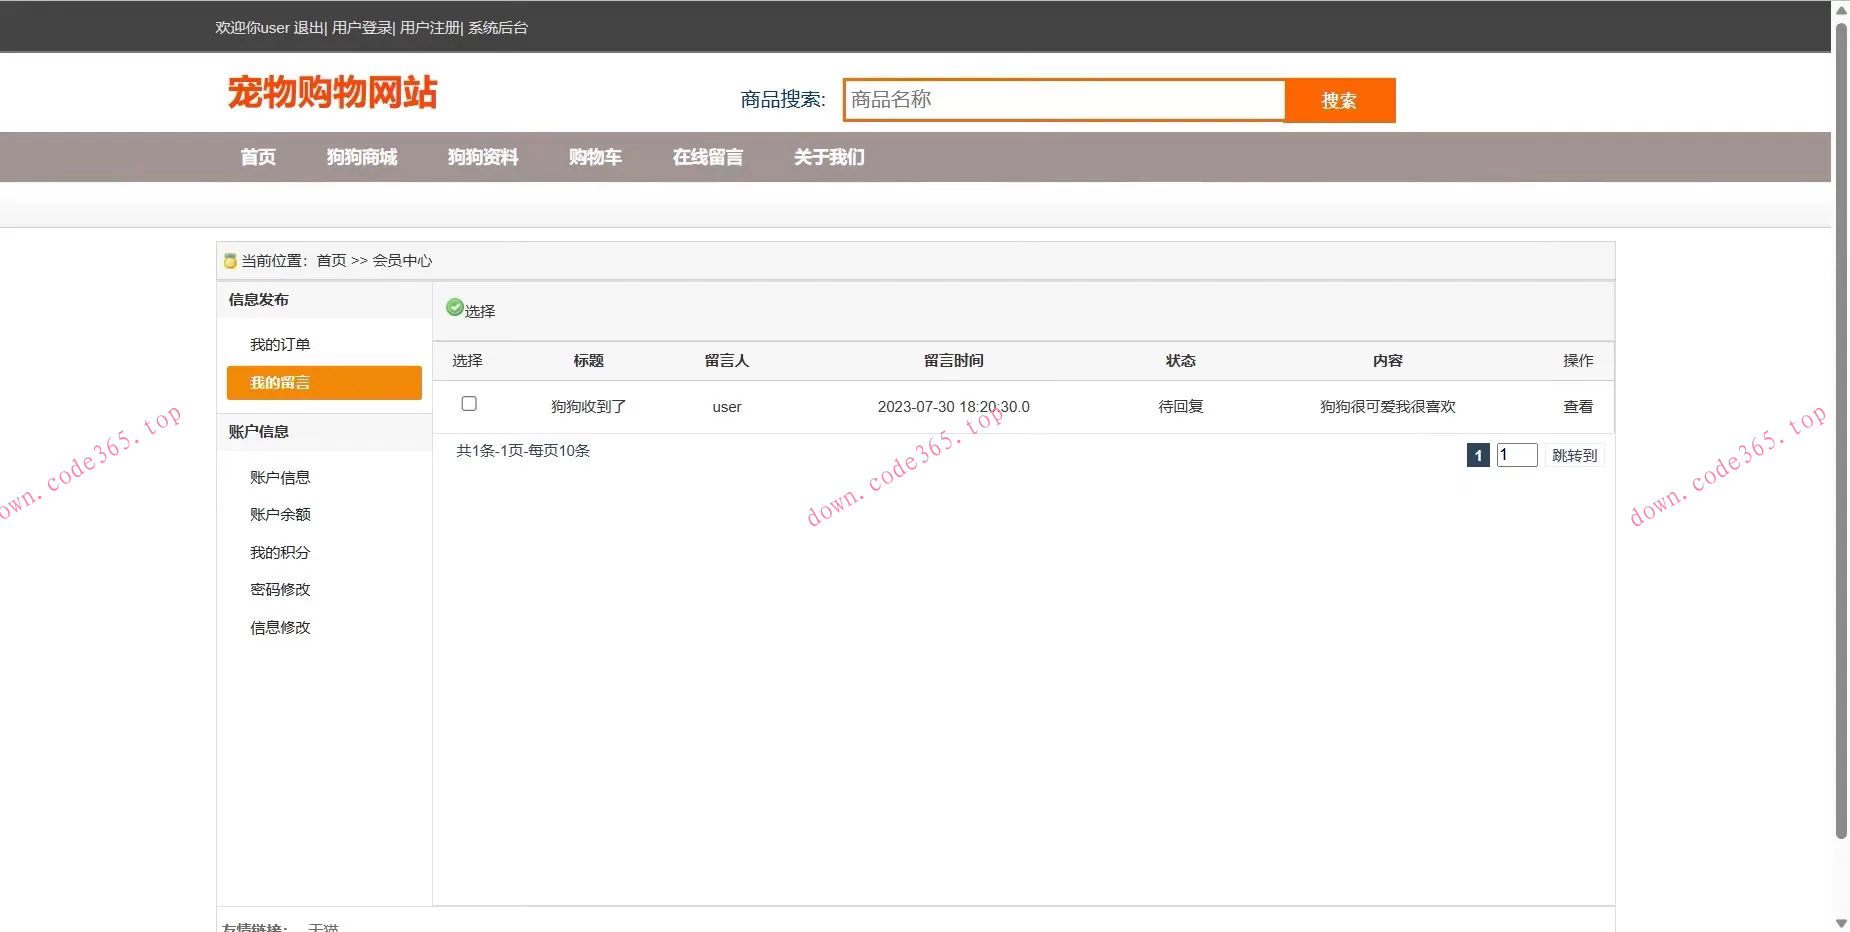The image size is (1850, 932).
Task: Click 查看 link for the message row
Action: pyautogui.click(x=1578, y=407)
